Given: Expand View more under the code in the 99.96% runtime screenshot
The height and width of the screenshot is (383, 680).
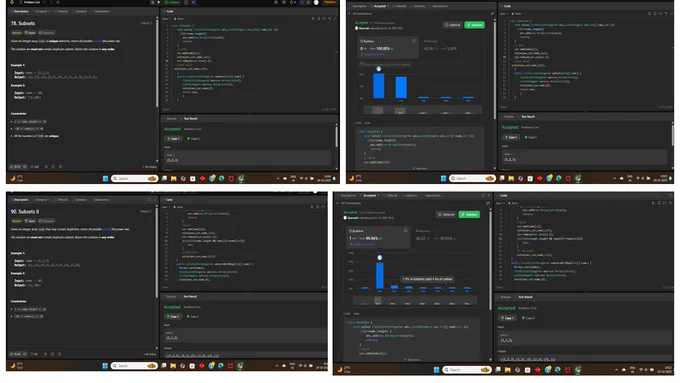Looking at the screenshot, I should pos(412,360).
